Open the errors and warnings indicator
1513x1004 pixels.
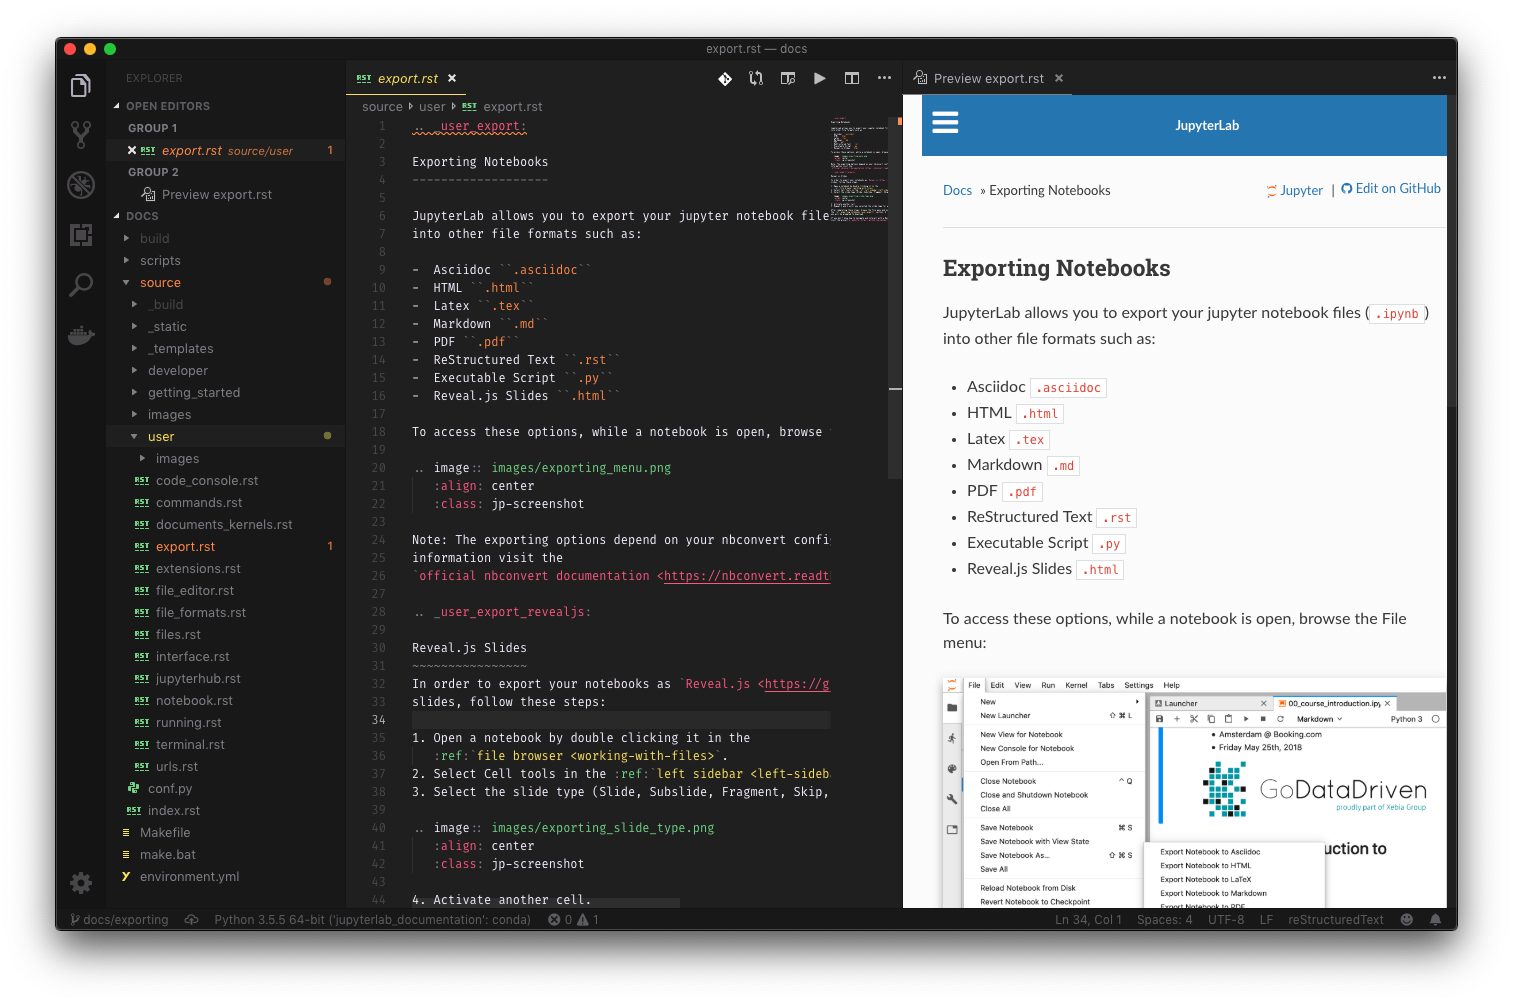tap(574, 919)
